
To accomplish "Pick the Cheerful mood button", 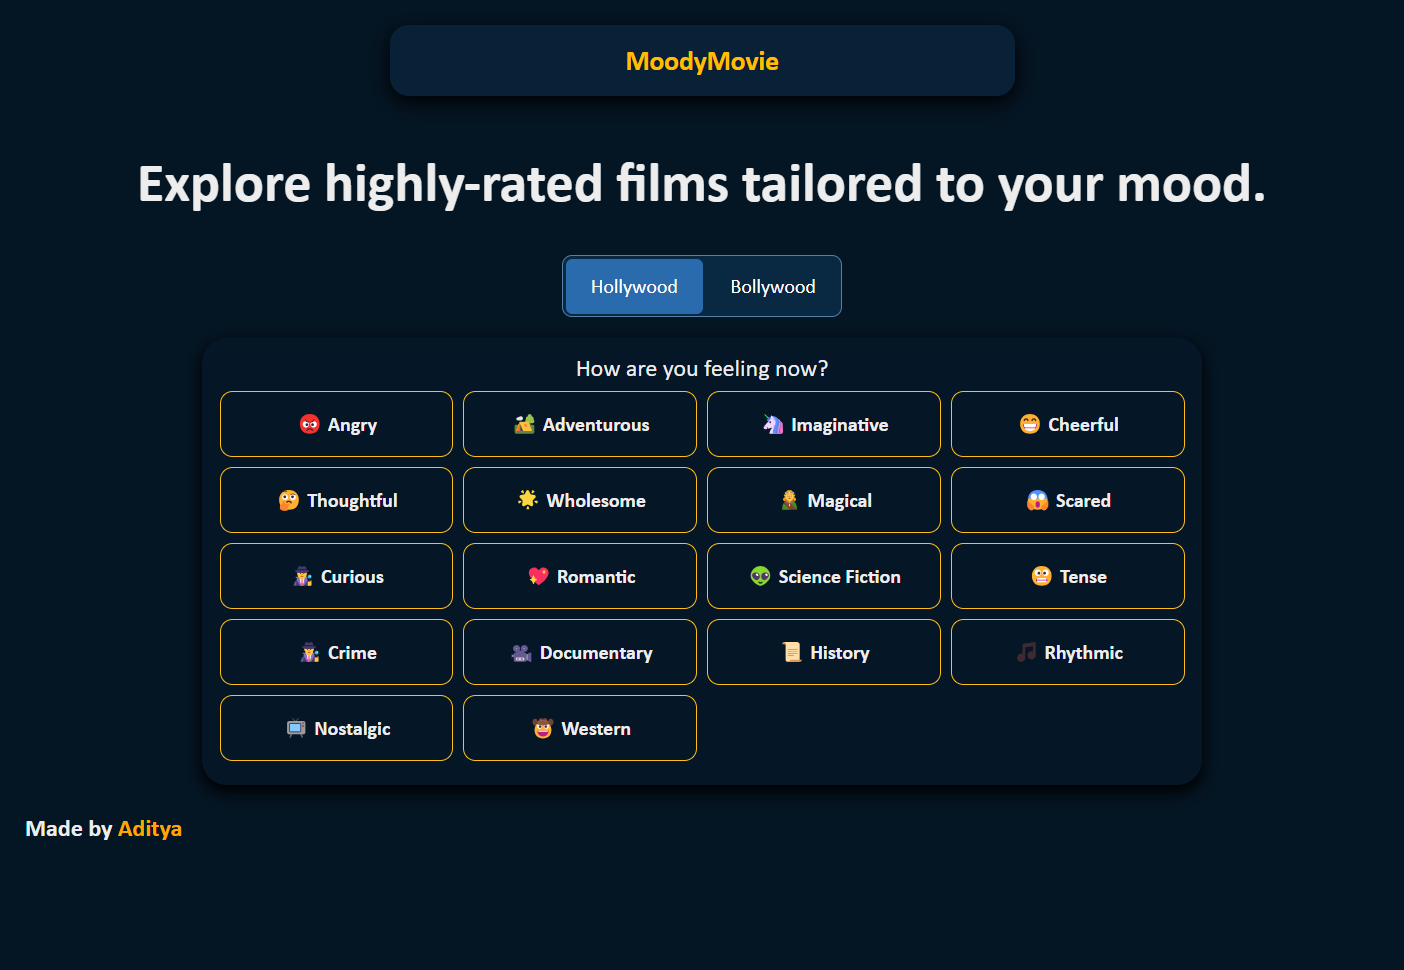I will tap(1067, 424).
